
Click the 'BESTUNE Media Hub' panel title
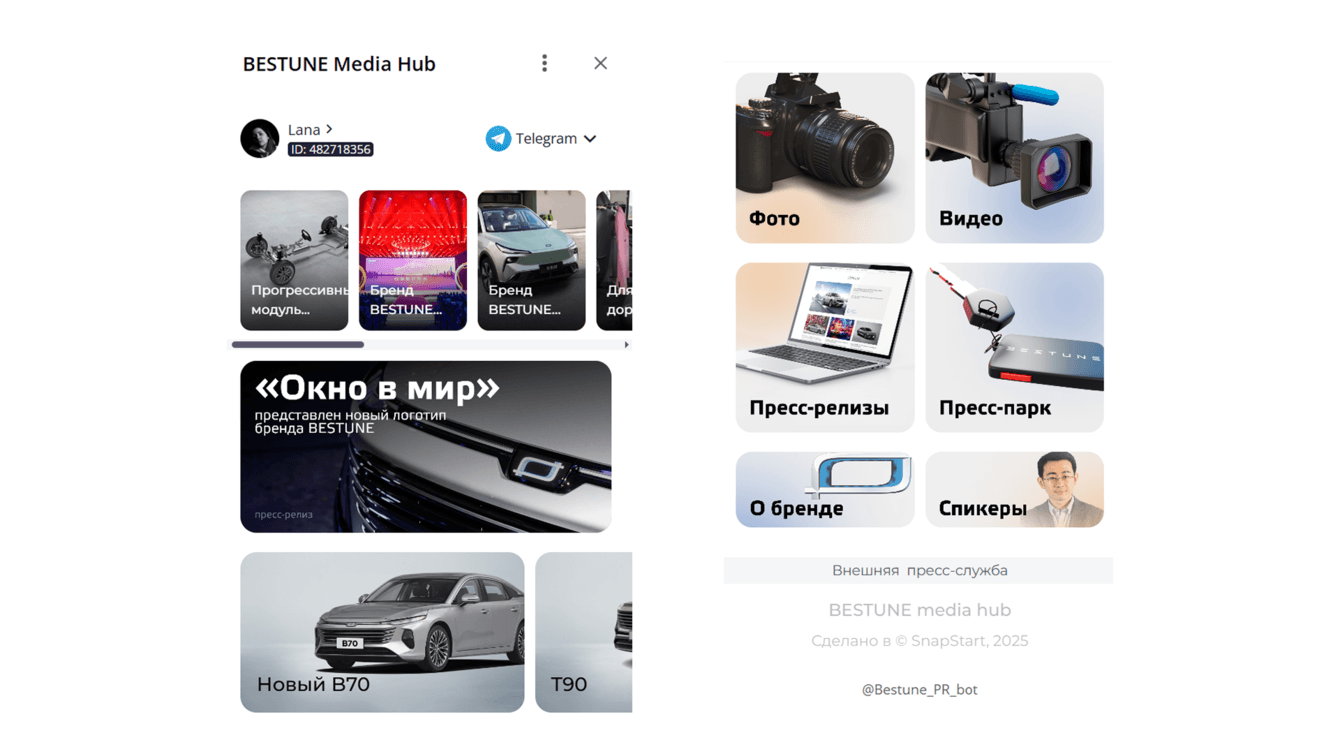(x=339, y=64)
